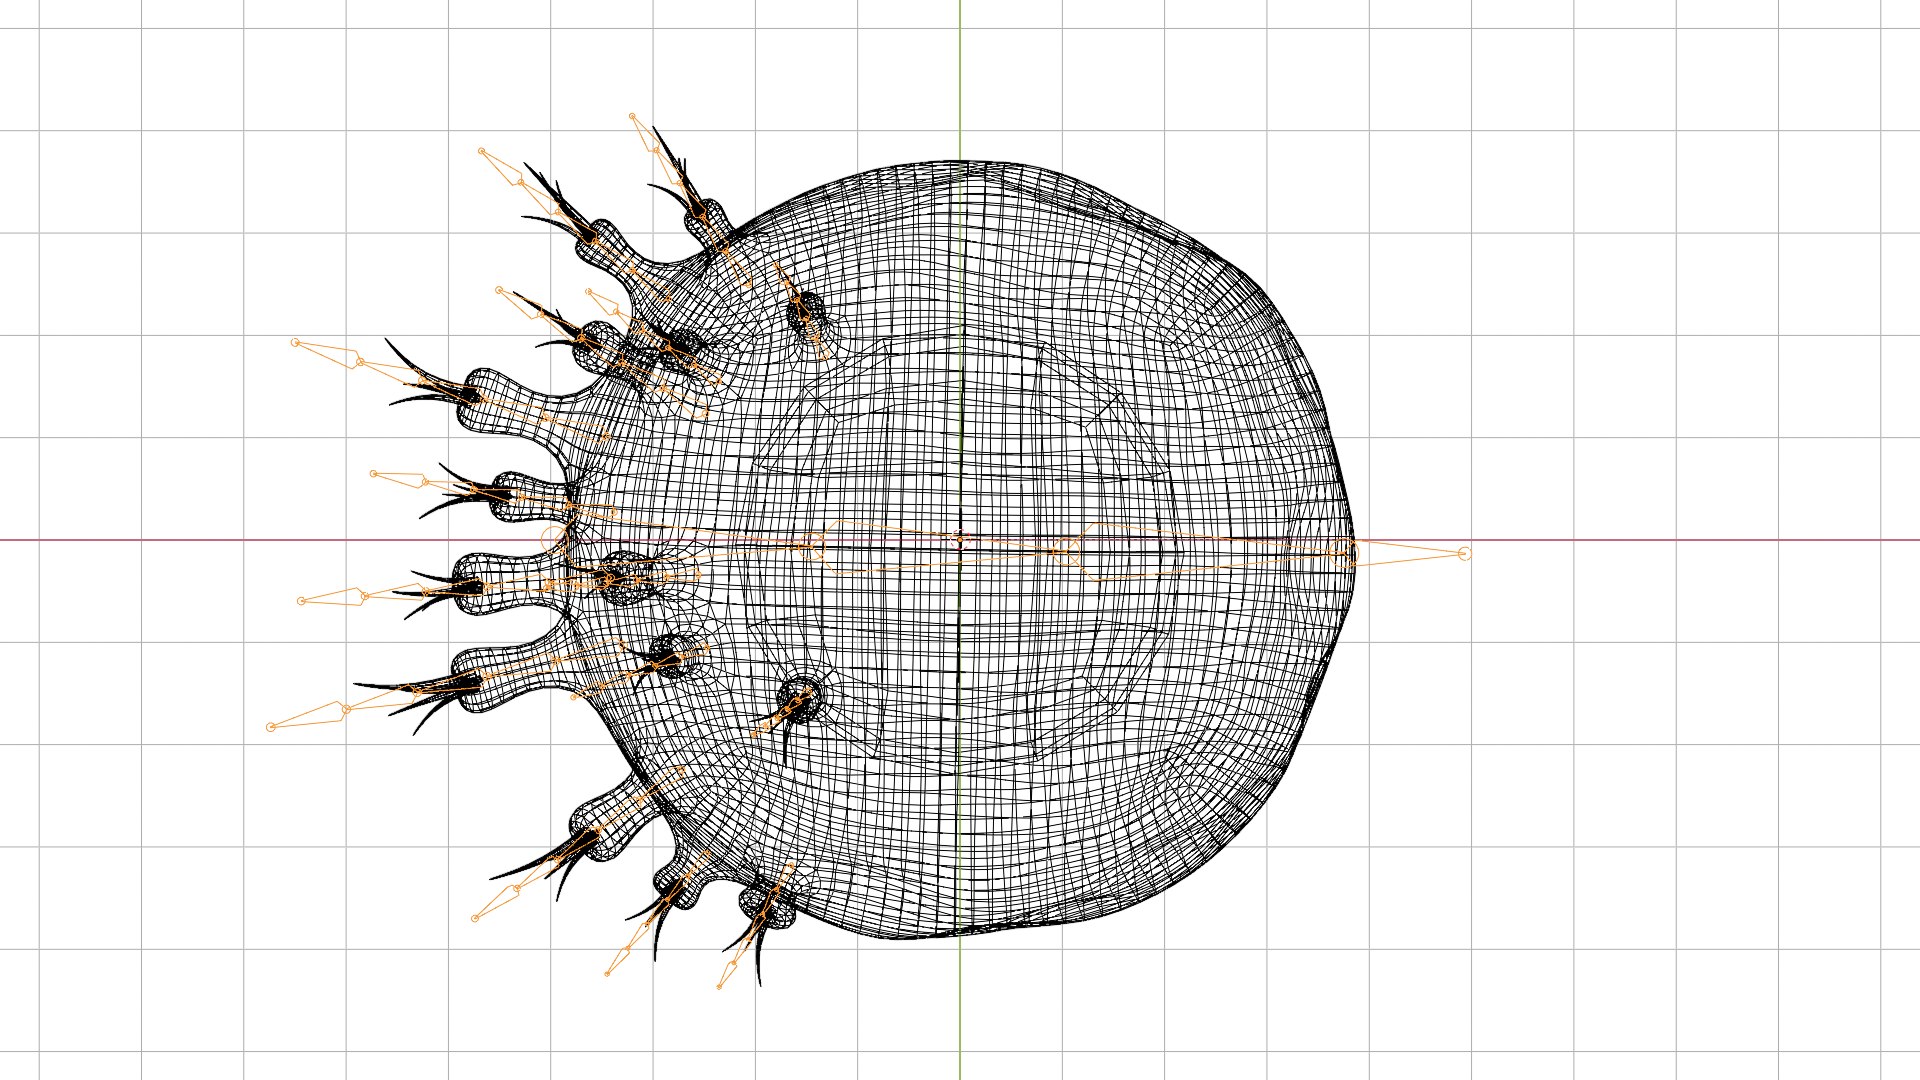Select the large round wireframe body mesh
Viewport: 1920px width, 1080px height.
[x=960, y=550]
